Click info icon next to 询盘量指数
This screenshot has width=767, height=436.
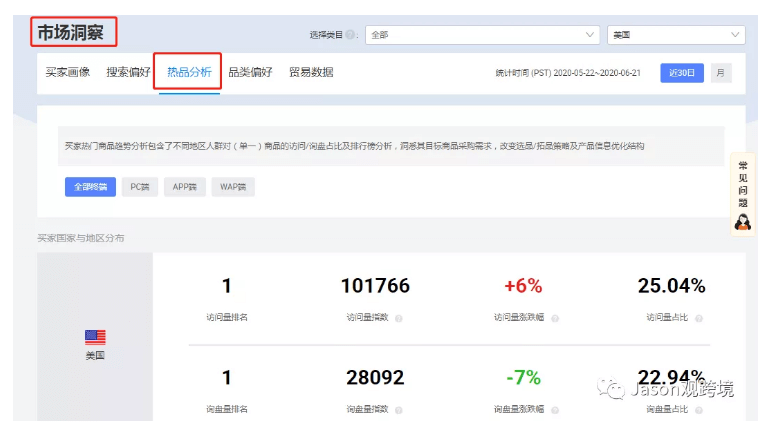(x=398, y=410)
